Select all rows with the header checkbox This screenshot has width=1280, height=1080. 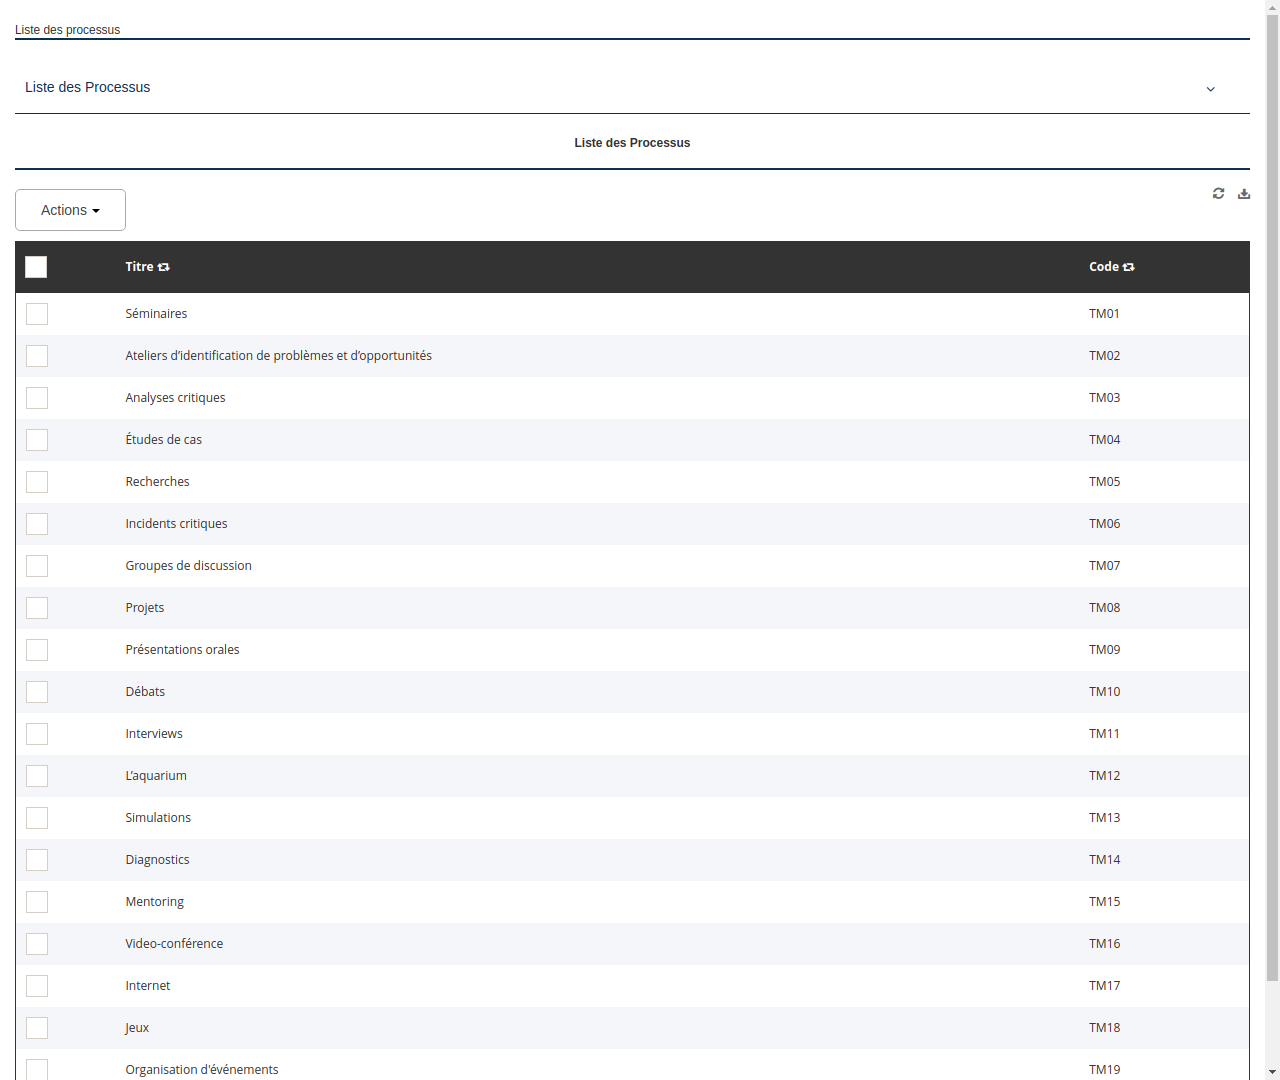tap(36, 267)
